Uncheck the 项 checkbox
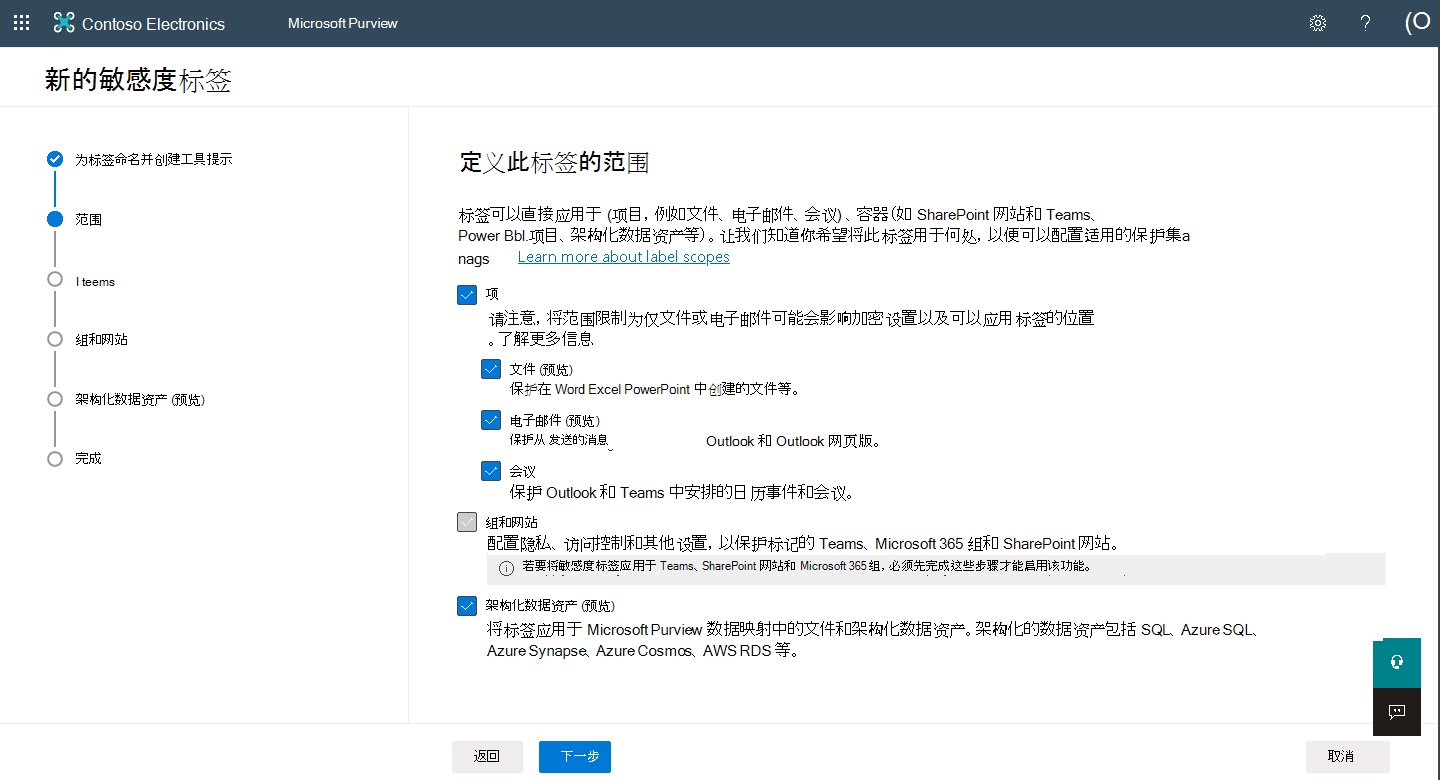Screen dimensions: 1440x780 coord(467,294)
